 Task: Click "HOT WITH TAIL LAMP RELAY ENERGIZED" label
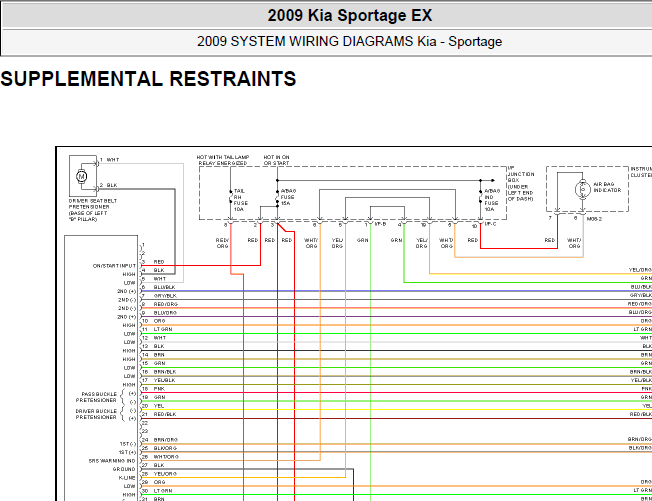point(222,160)
